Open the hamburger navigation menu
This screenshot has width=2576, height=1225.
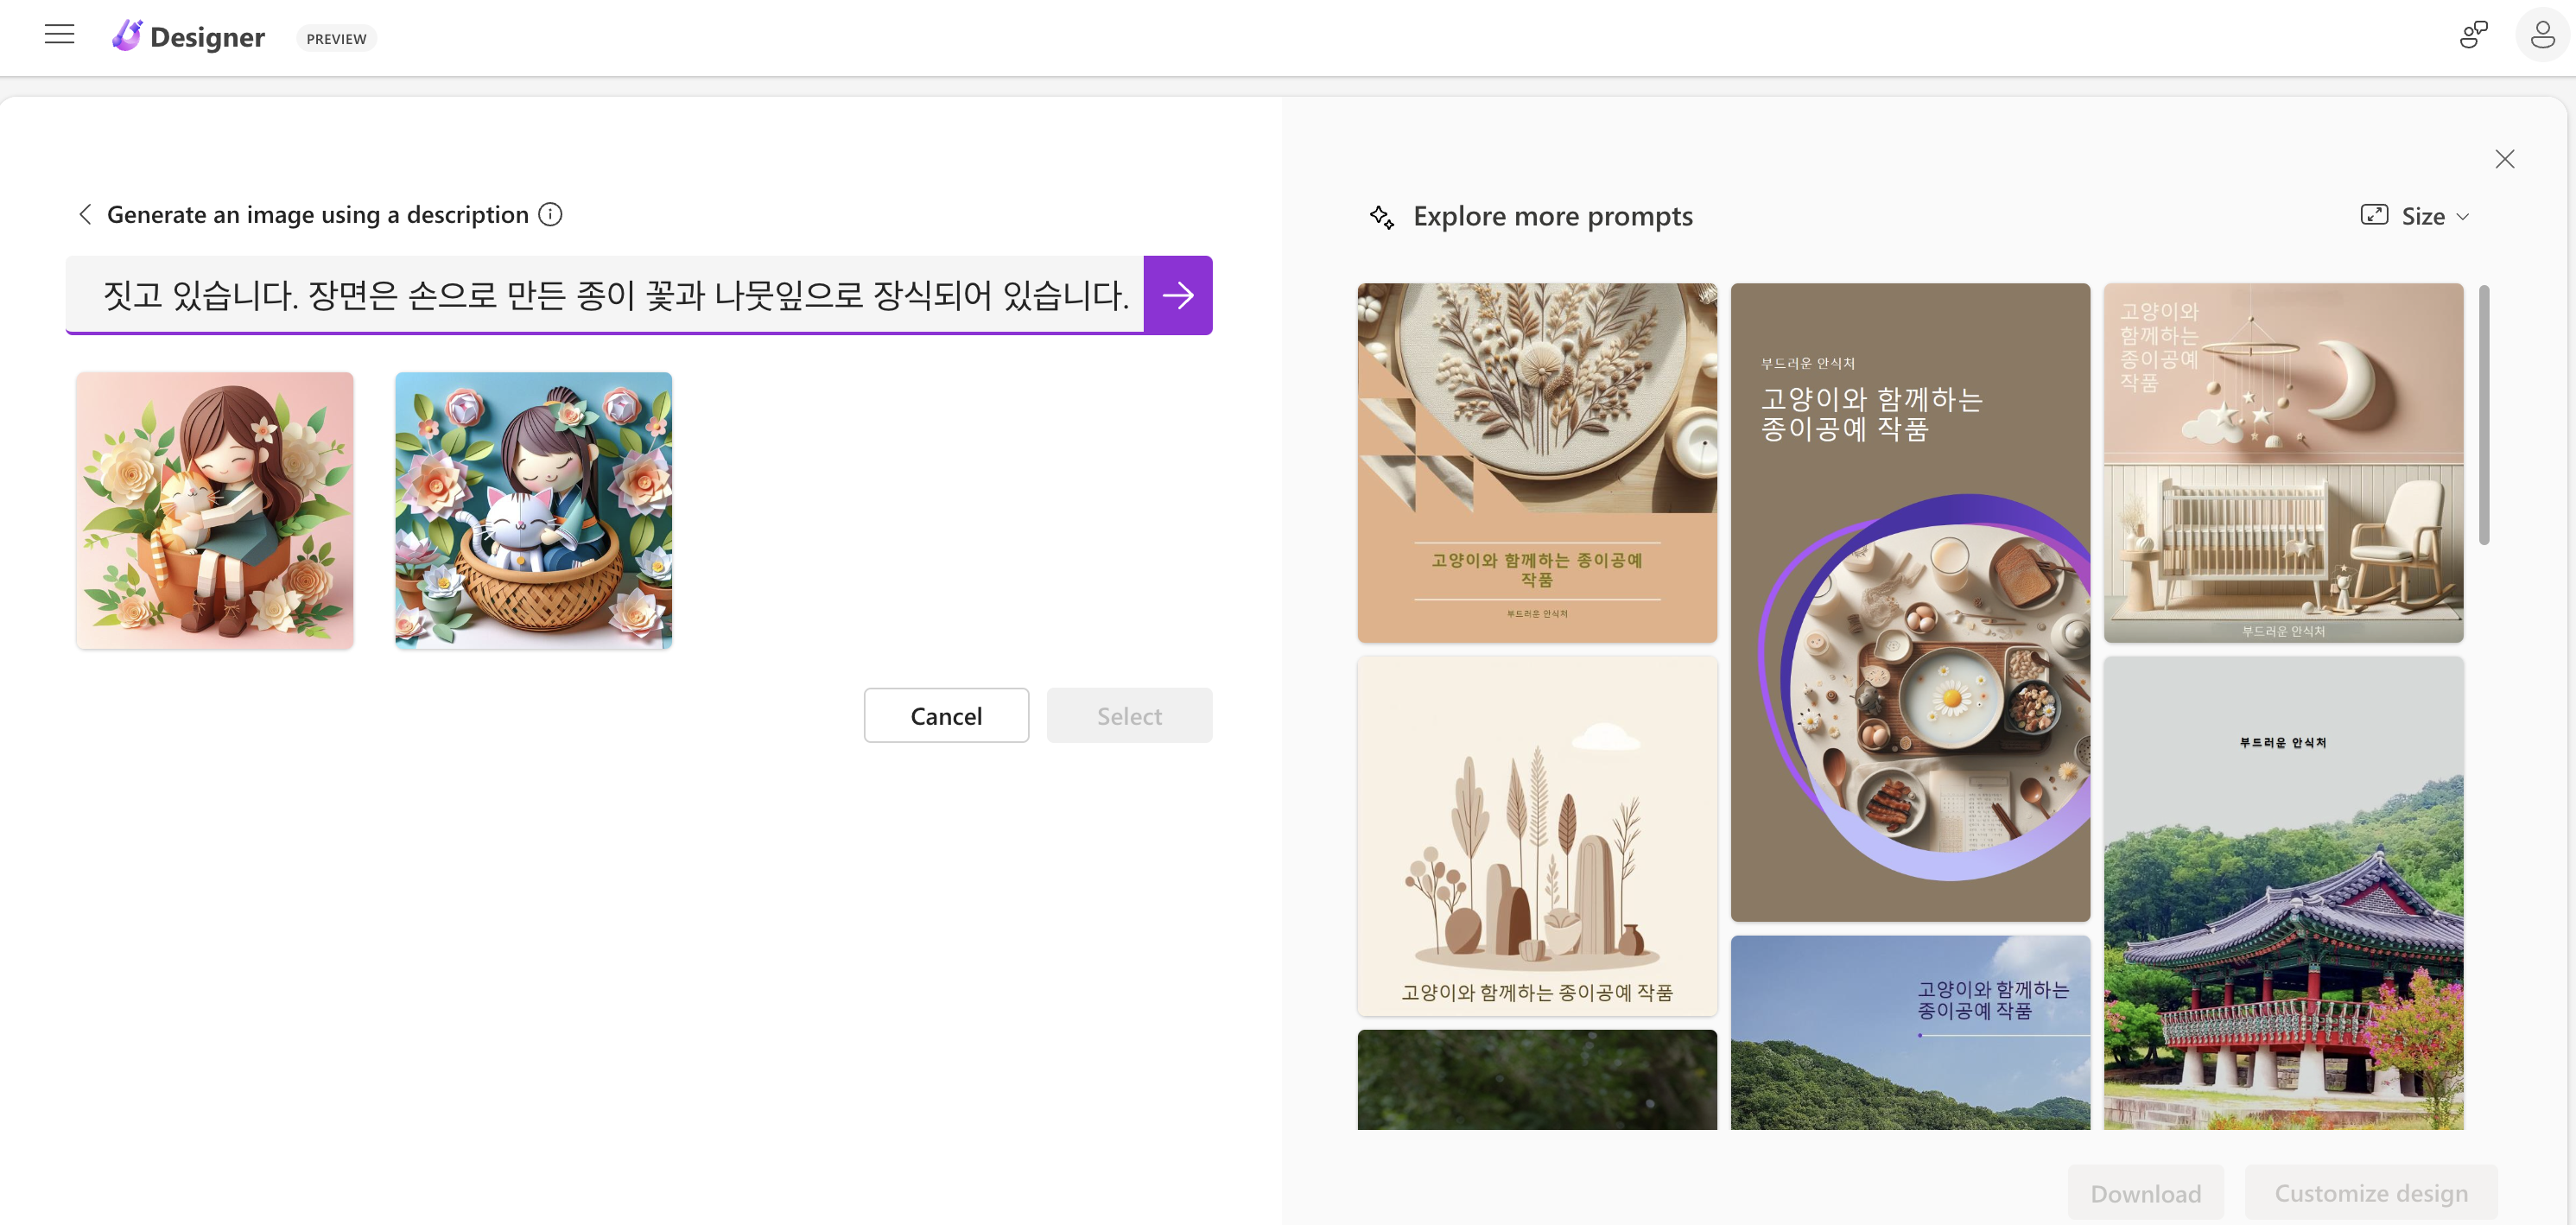click(x=59, y=35)
